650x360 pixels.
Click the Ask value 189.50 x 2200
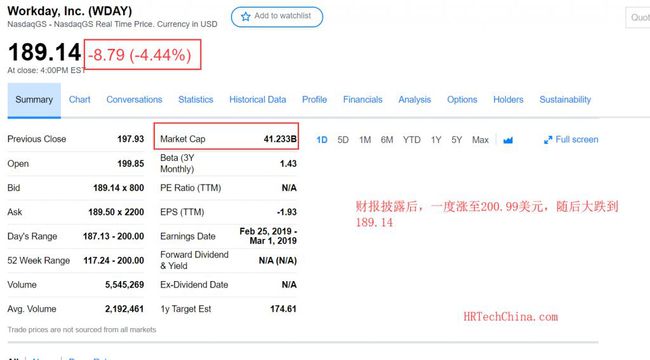116,212
